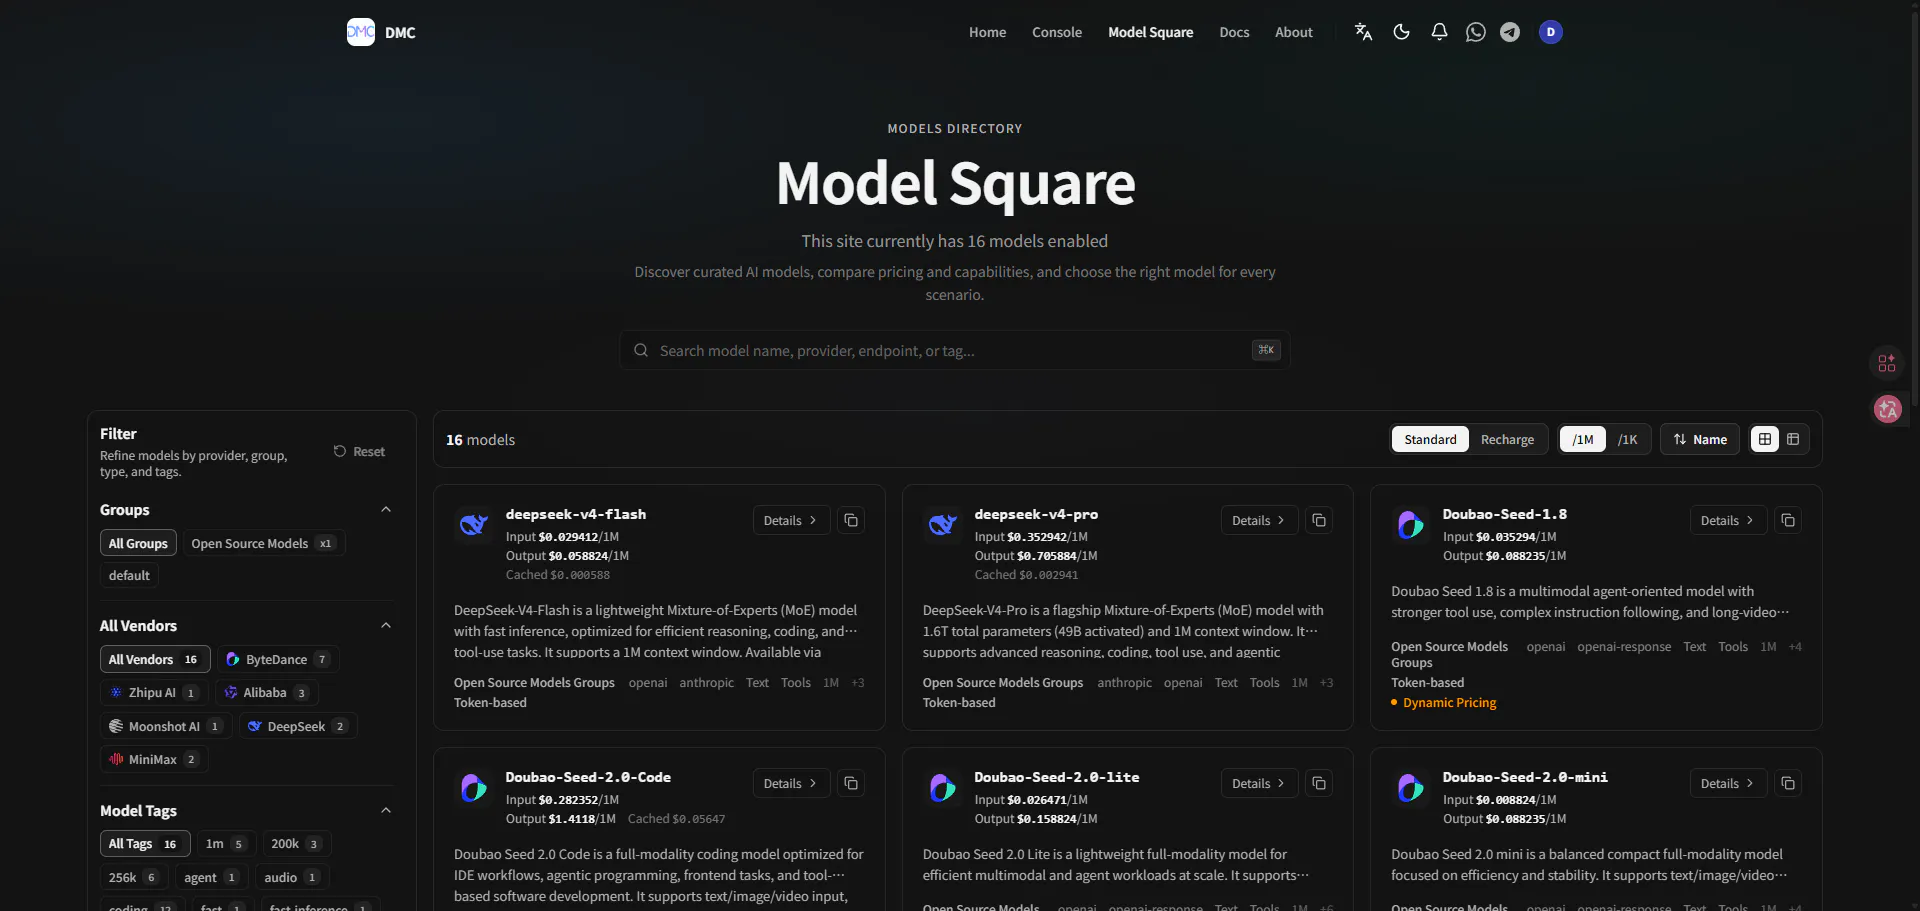This screenshot has height=911, width=1920.
Task: Open the Docs page
Action: (x=1234, y=32)
